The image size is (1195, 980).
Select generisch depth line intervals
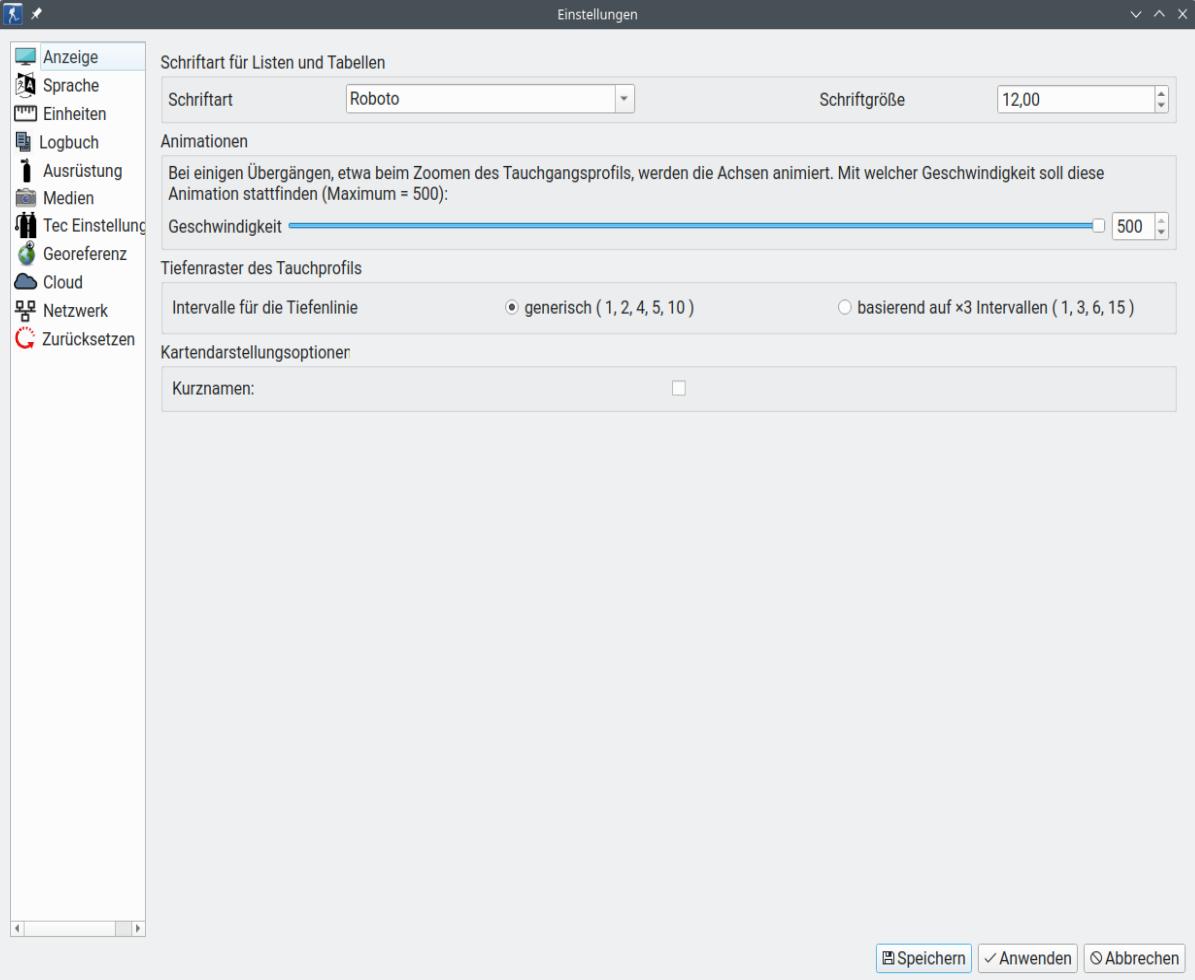[x=513, y=307]
